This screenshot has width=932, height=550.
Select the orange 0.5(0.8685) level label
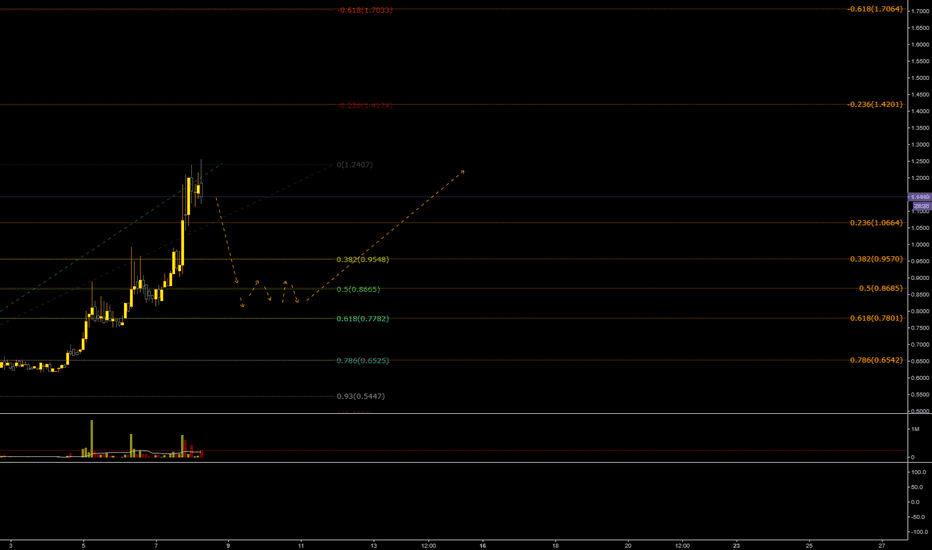880,288
